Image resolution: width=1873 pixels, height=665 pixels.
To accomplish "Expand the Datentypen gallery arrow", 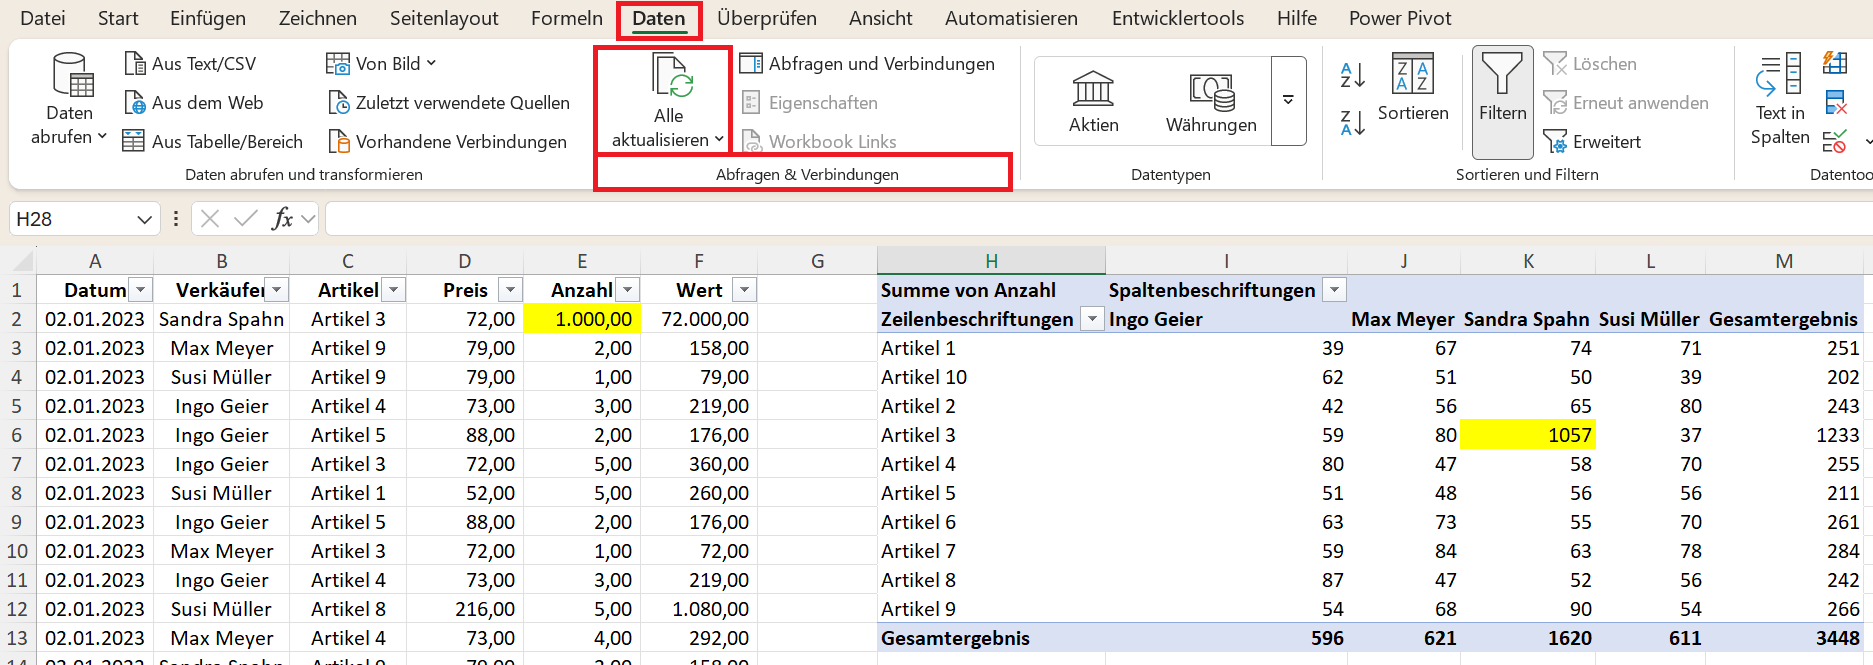I will pyautogui.click(x=1288, y=100).
